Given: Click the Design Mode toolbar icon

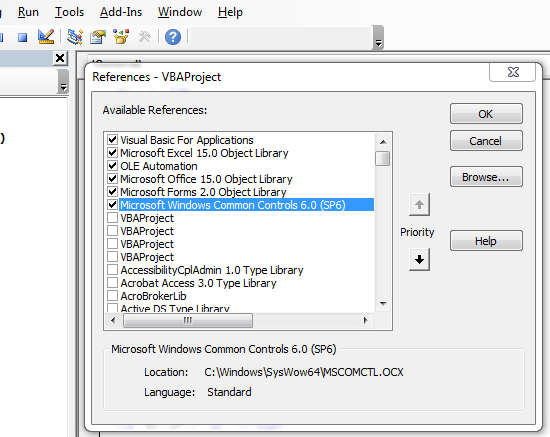Looking at the screenshot, I should [x=46, y=36].
